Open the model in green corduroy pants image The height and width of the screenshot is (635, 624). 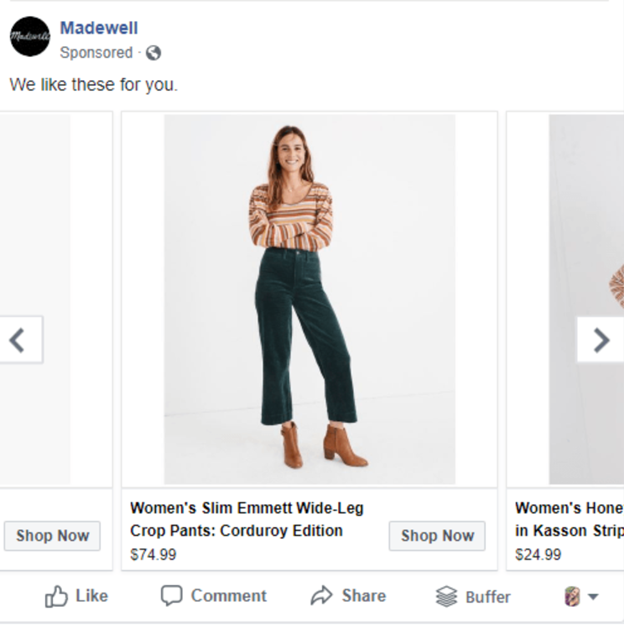coord(309,299)
